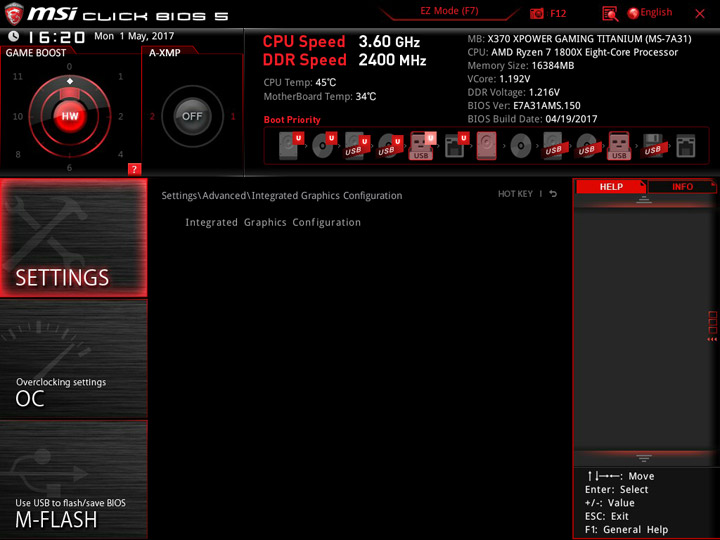
Task: Click the BIOS Build Date 04/19/2017 text
Action: pyautogui.click(x=532, y=119)
